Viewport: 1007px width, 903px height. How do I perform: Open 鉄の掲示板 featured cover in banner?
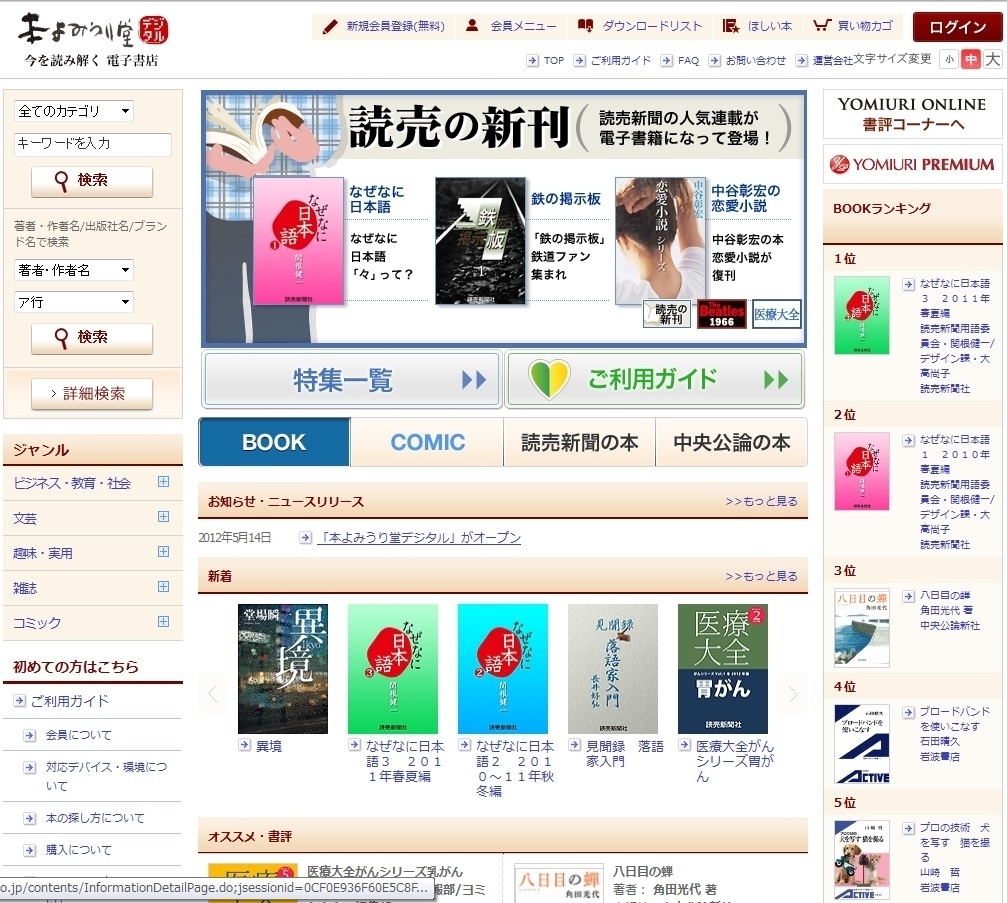(480, 240)
